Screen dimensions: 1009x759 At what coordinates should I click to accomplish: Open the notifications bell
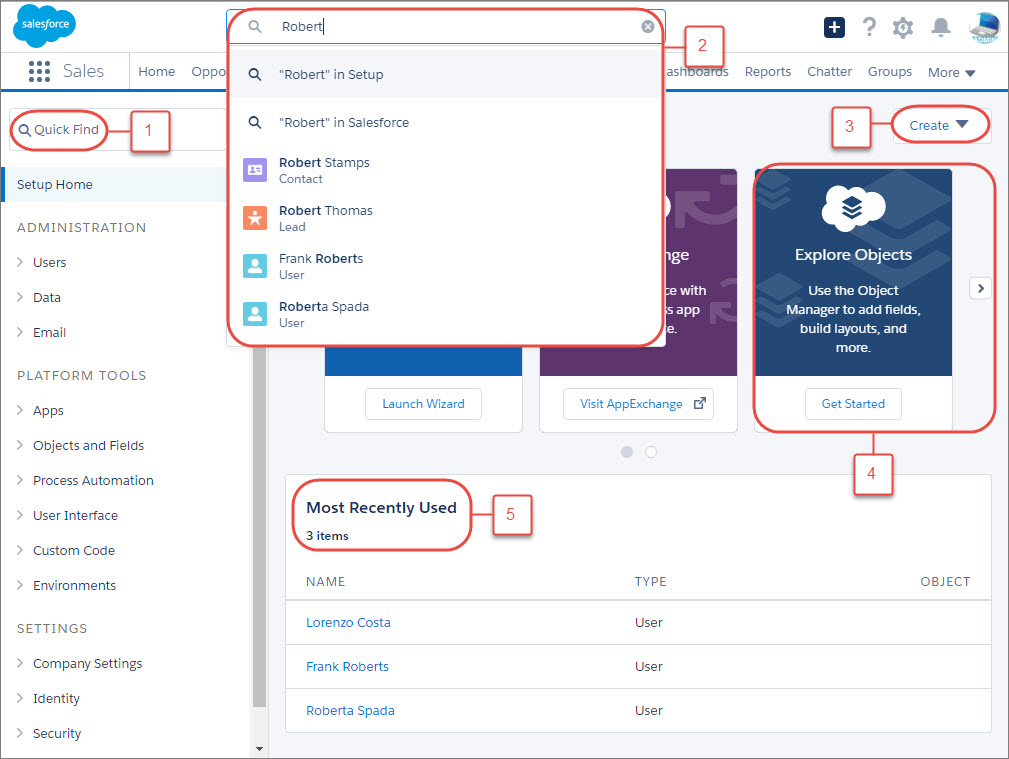pos(941,28)
